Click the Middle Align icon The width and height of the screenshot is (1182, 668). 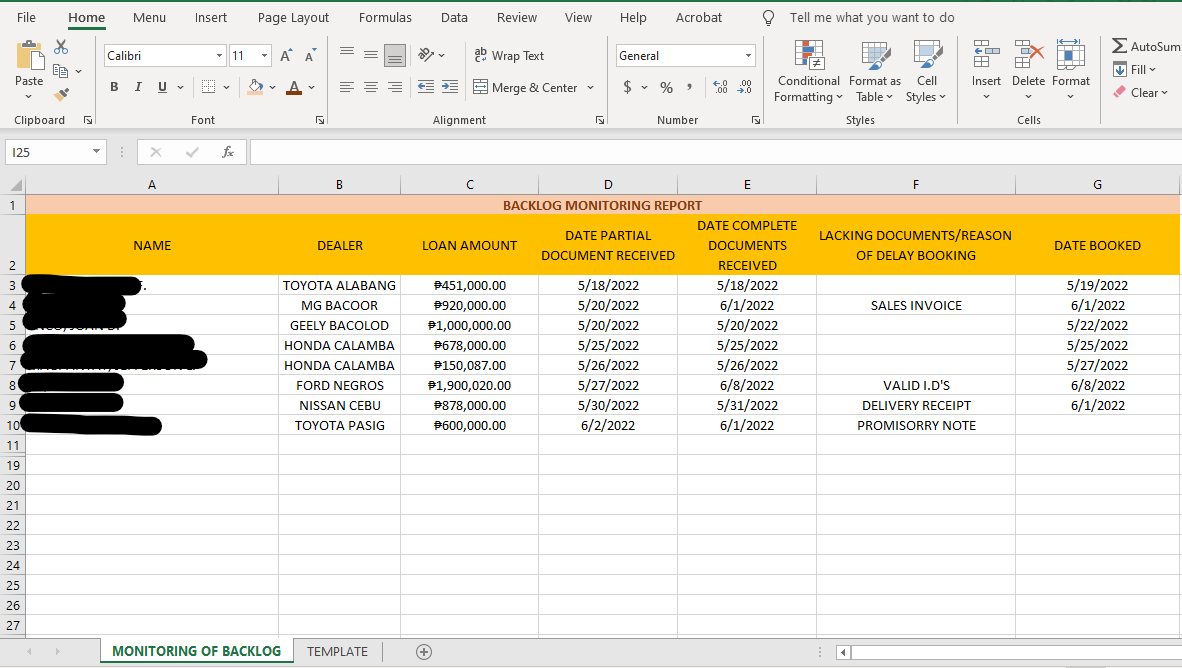tap(371, 55)
